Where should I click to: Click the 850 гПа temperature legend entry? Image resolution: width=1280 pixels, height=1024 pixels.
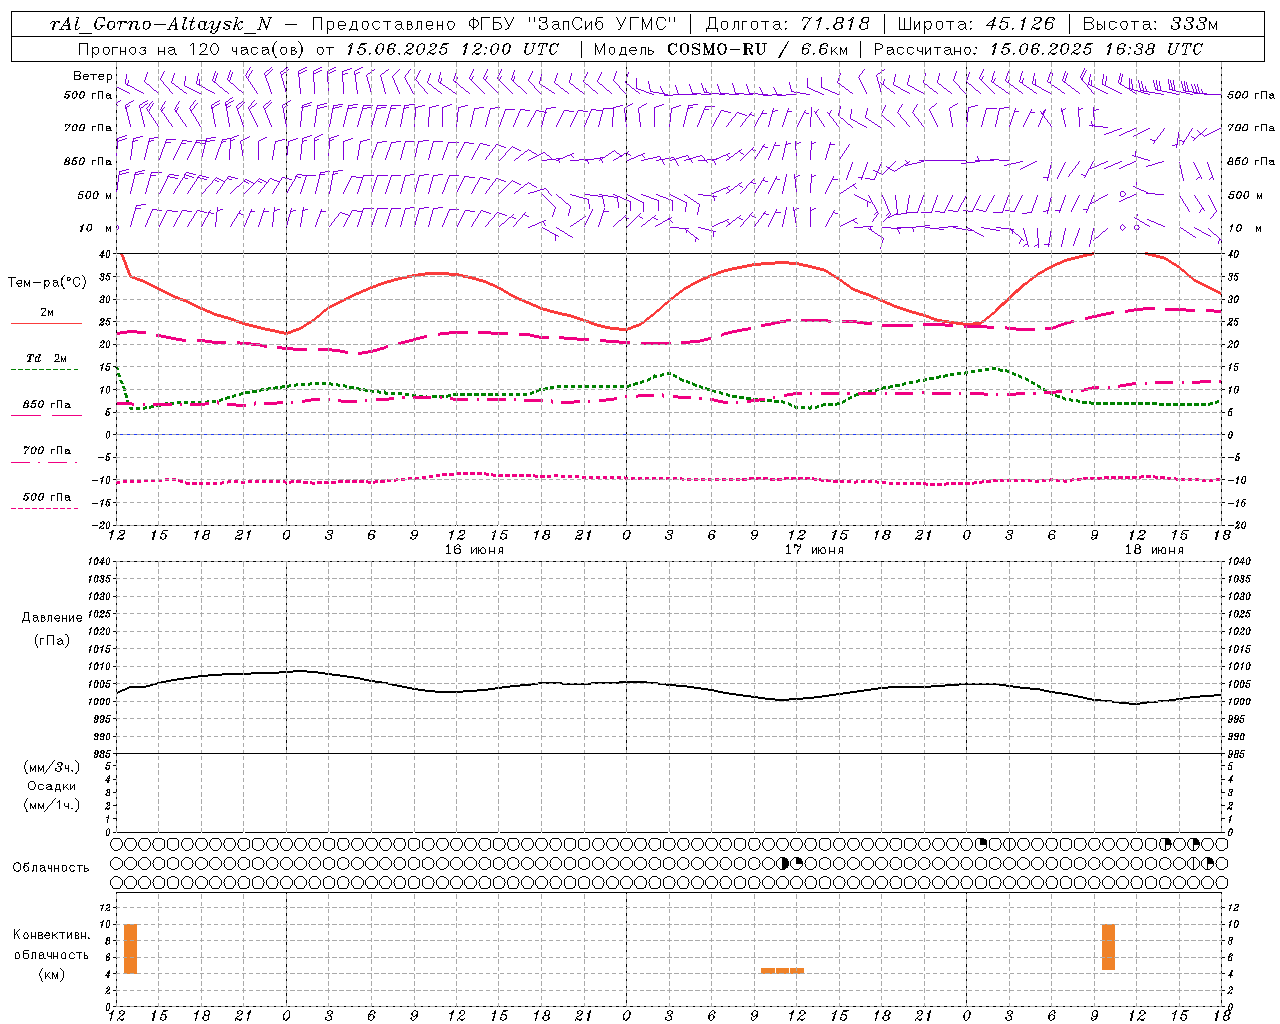(x=47, y=405)
